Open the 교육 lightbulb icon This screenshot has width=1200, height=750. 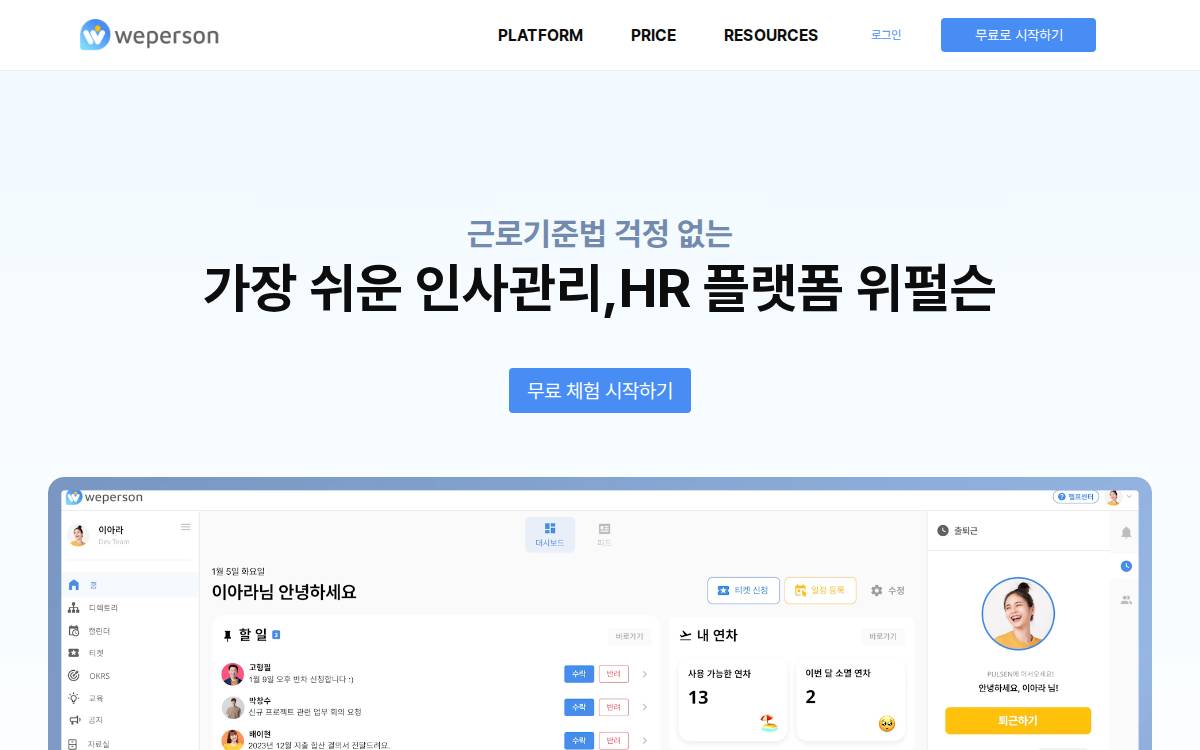click(73, 698)
